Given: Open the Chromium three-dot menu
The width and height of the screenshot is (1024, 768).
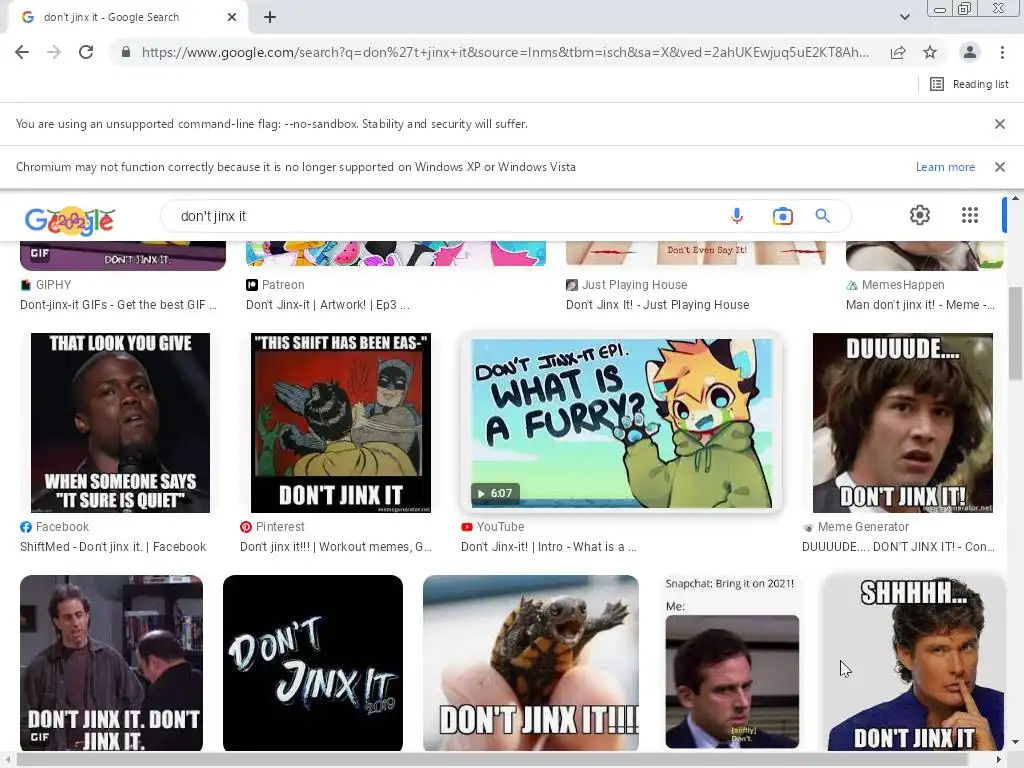Looking at the screenshot, I should click(1002, 52).
